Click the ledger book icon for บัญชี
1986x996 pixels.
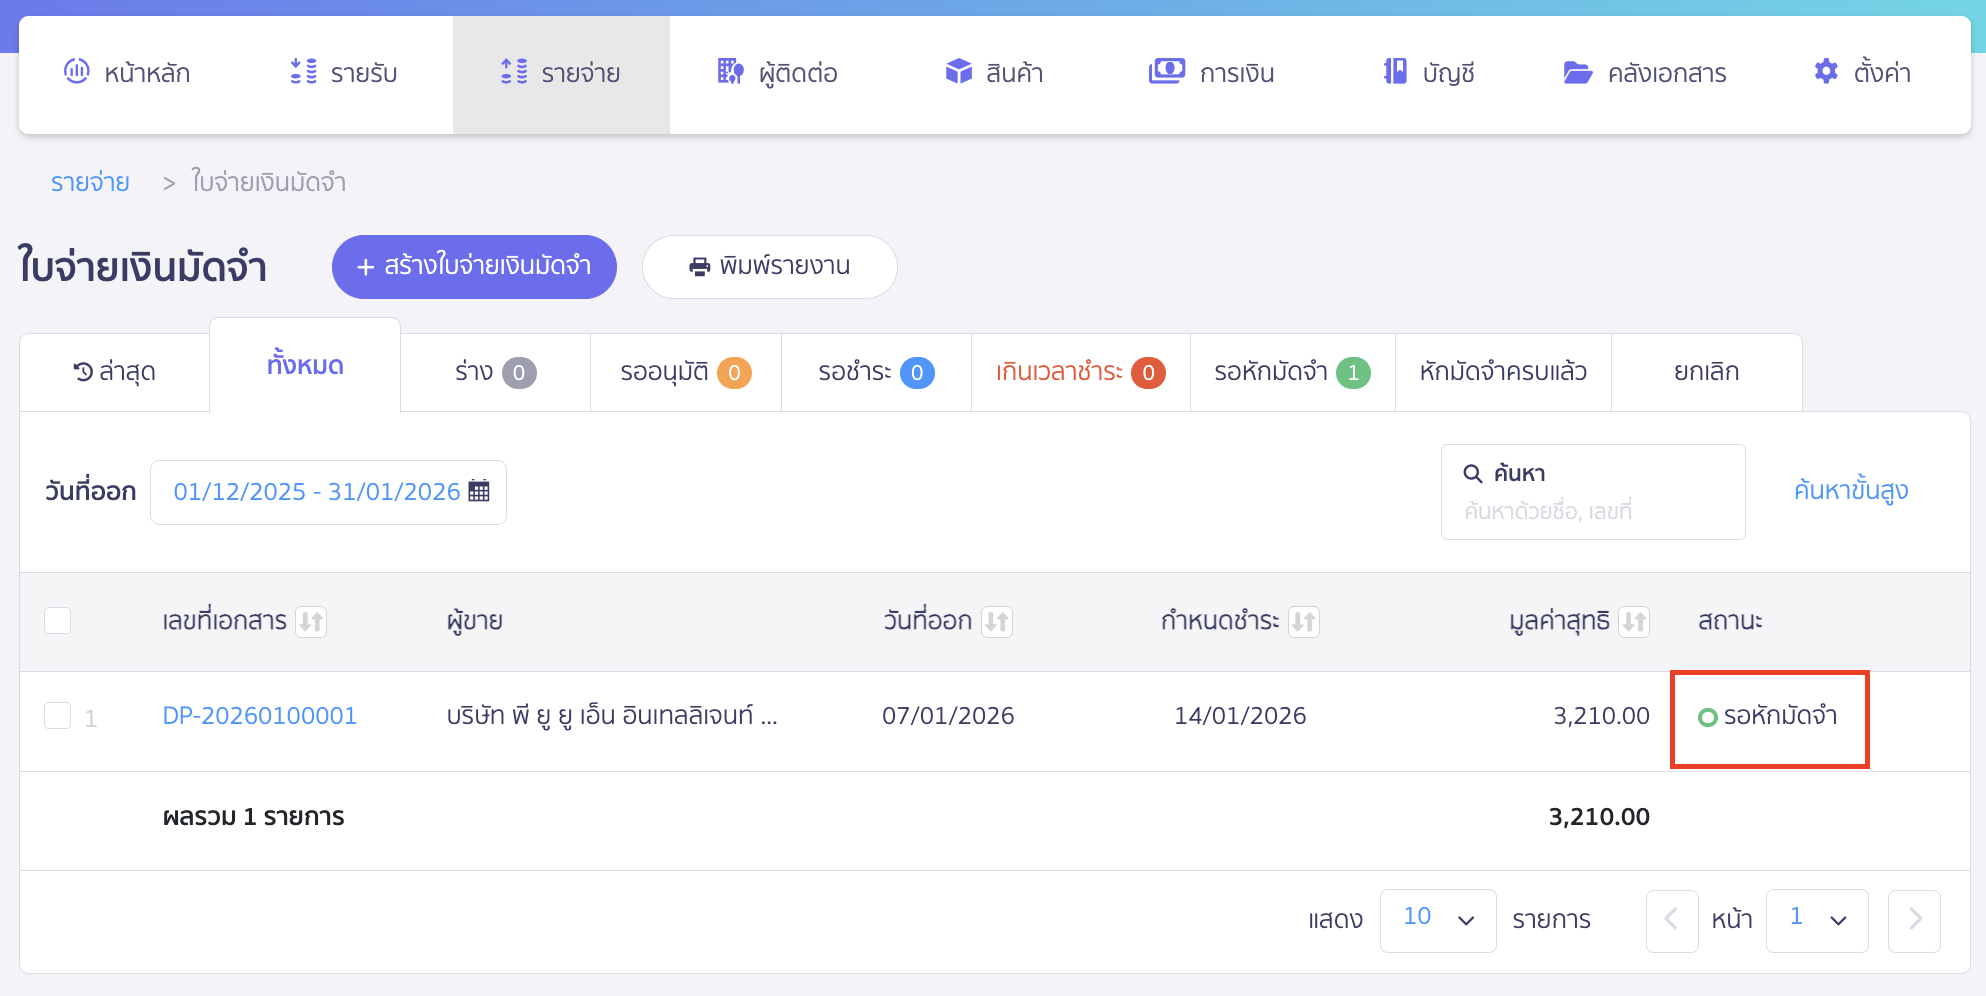click(1395, 72)
